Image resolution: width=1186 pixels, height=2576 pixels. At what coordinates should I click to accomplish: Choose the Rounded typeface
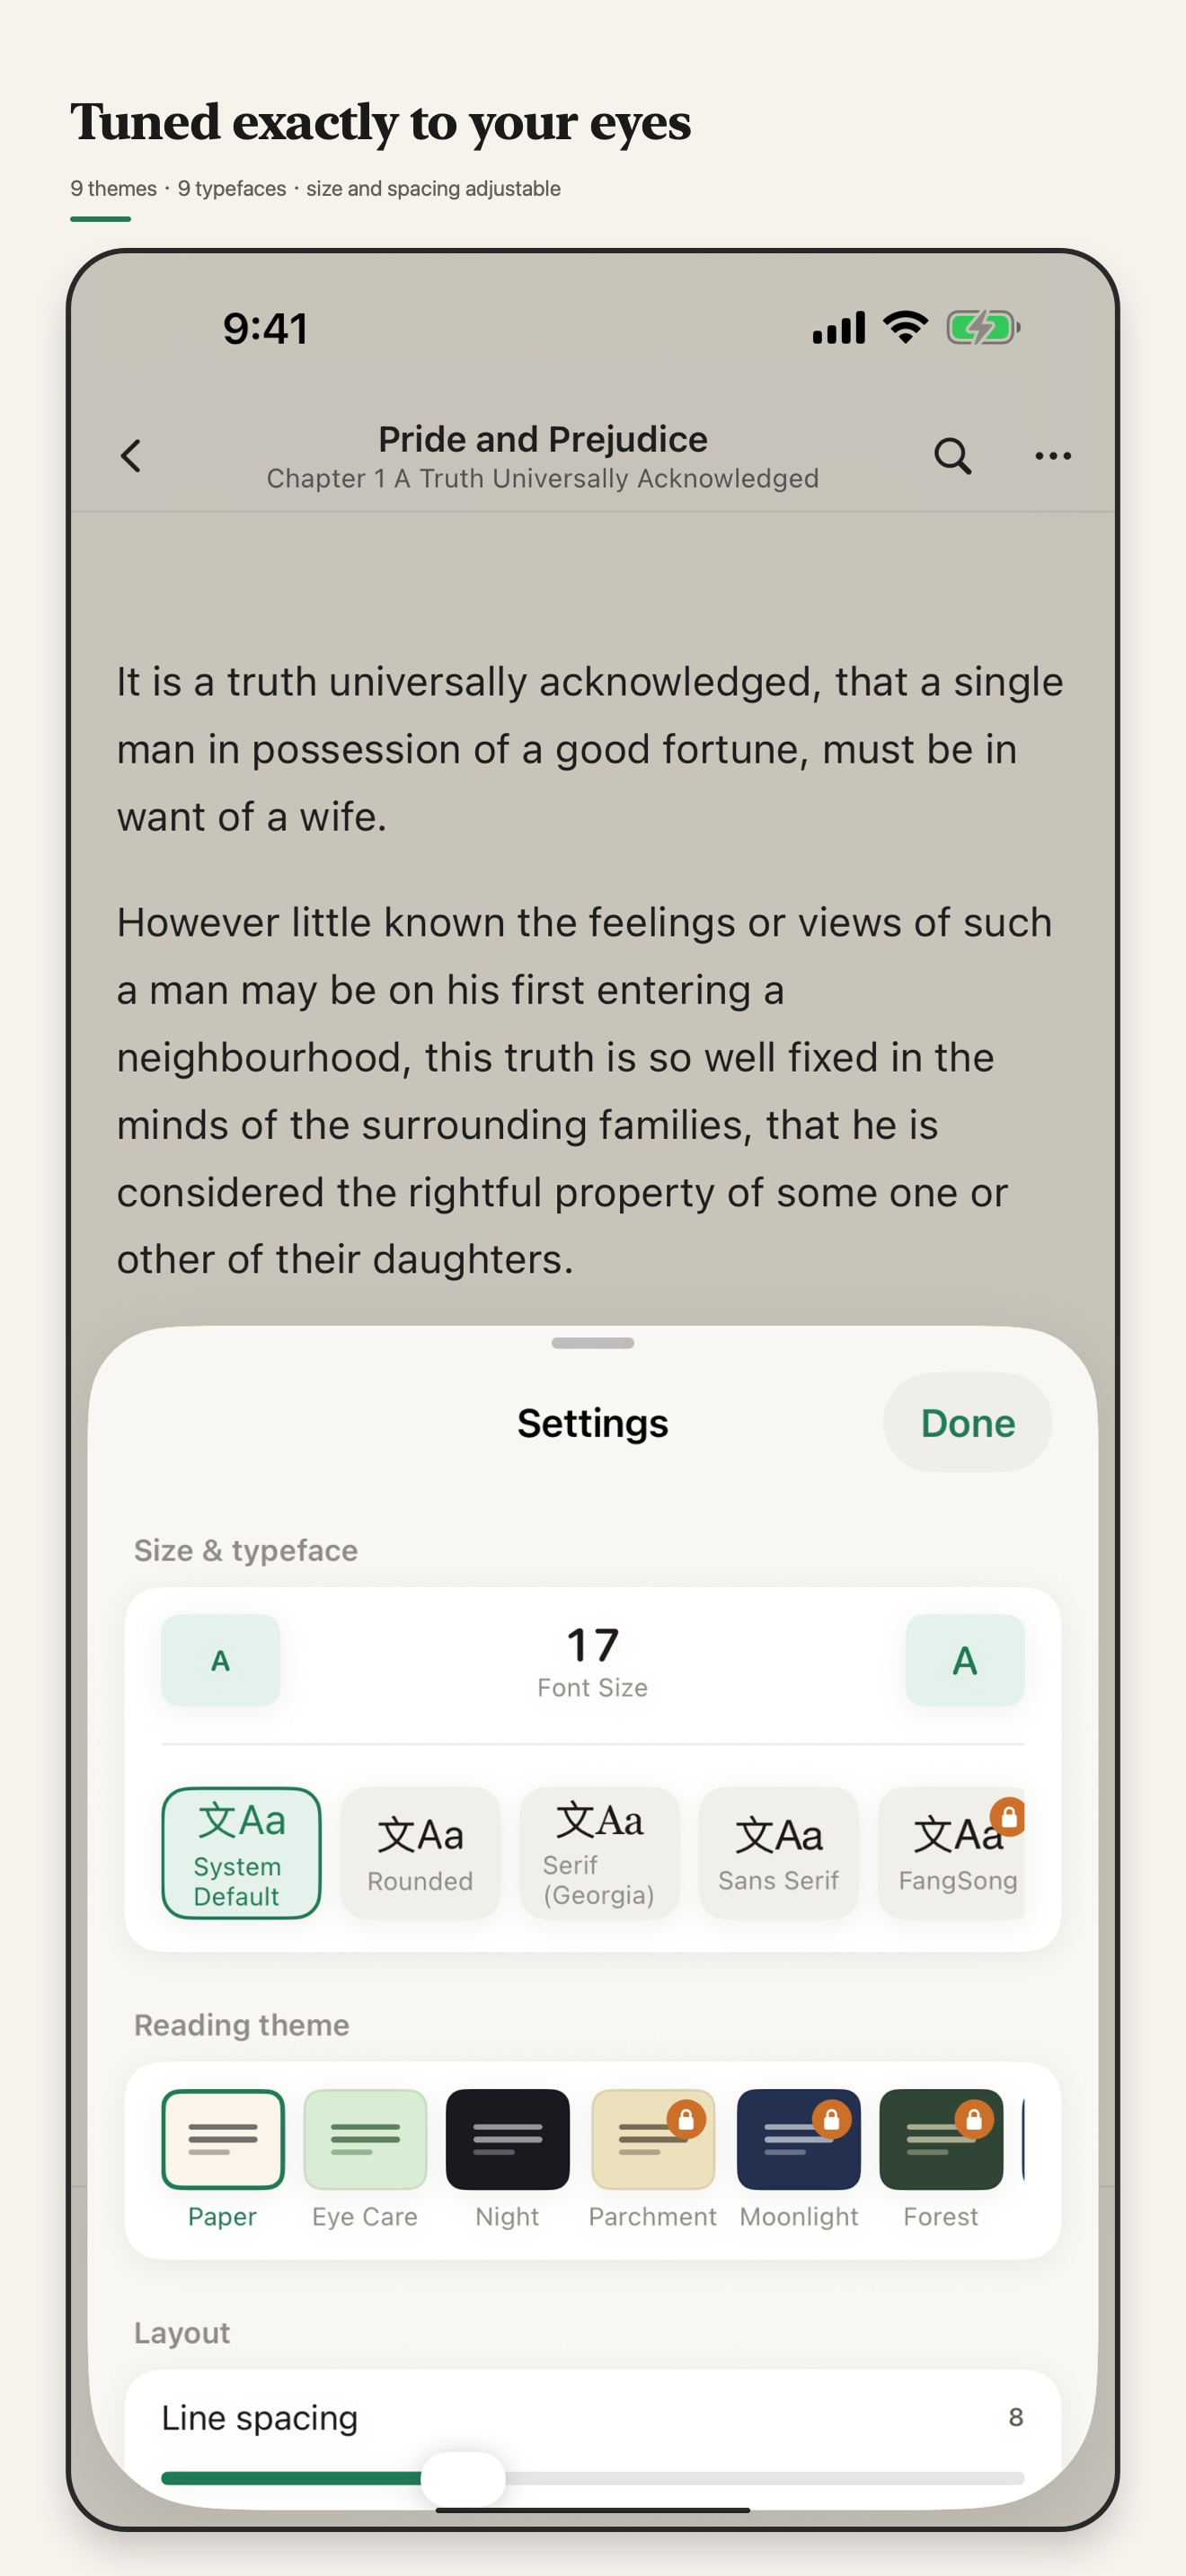pos(420,1853)
